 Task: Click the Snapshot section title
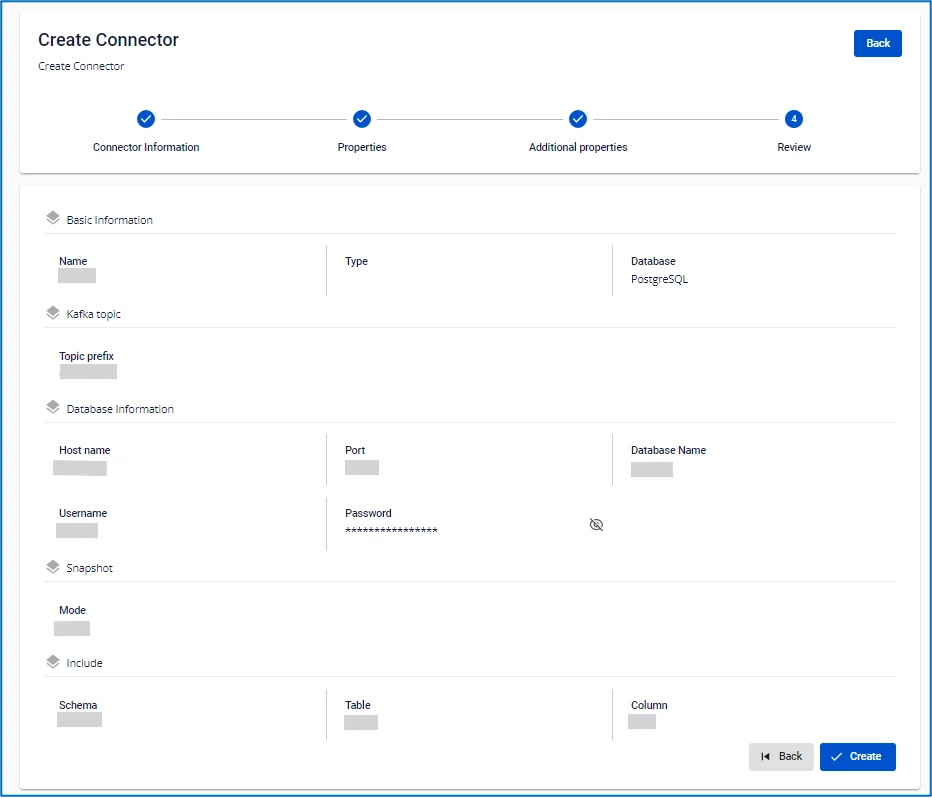click(x=89, y=568)
